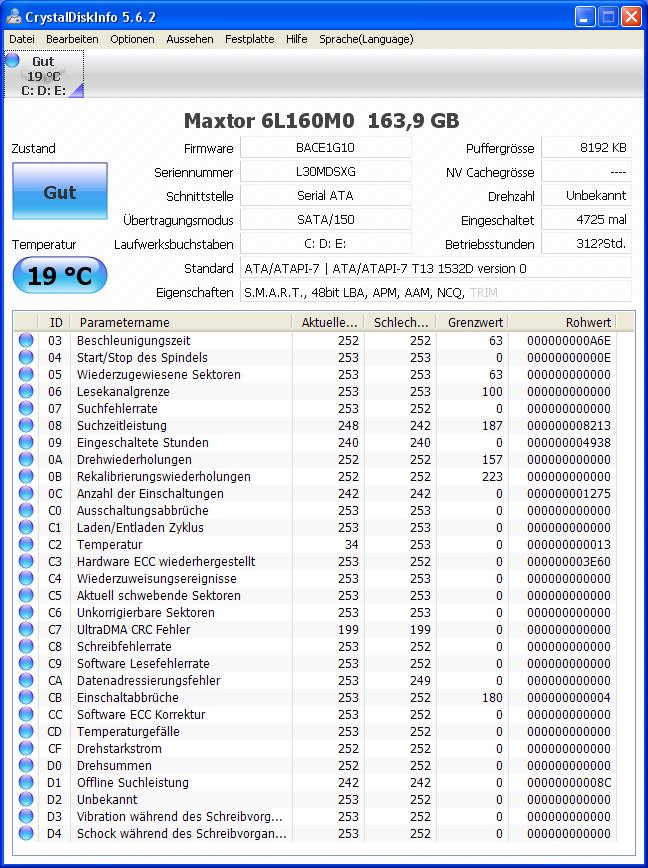
Task: Click the Standard field ATA/ATAPI-7
Action: coord(436,268)
